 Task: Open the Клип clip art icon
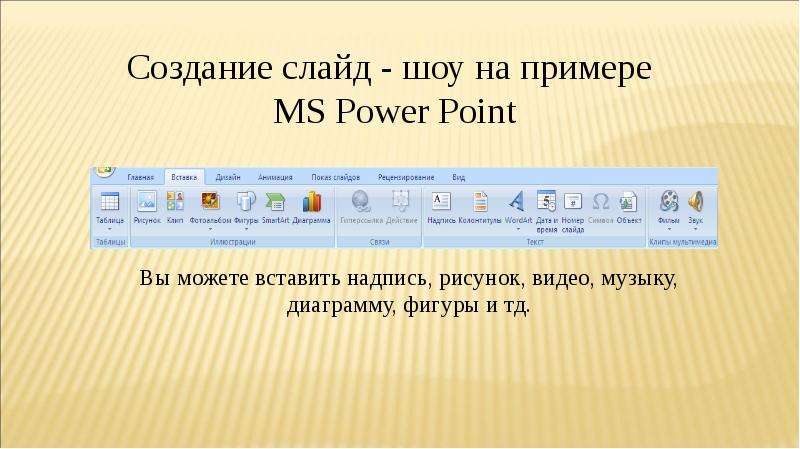coord(175,207)
